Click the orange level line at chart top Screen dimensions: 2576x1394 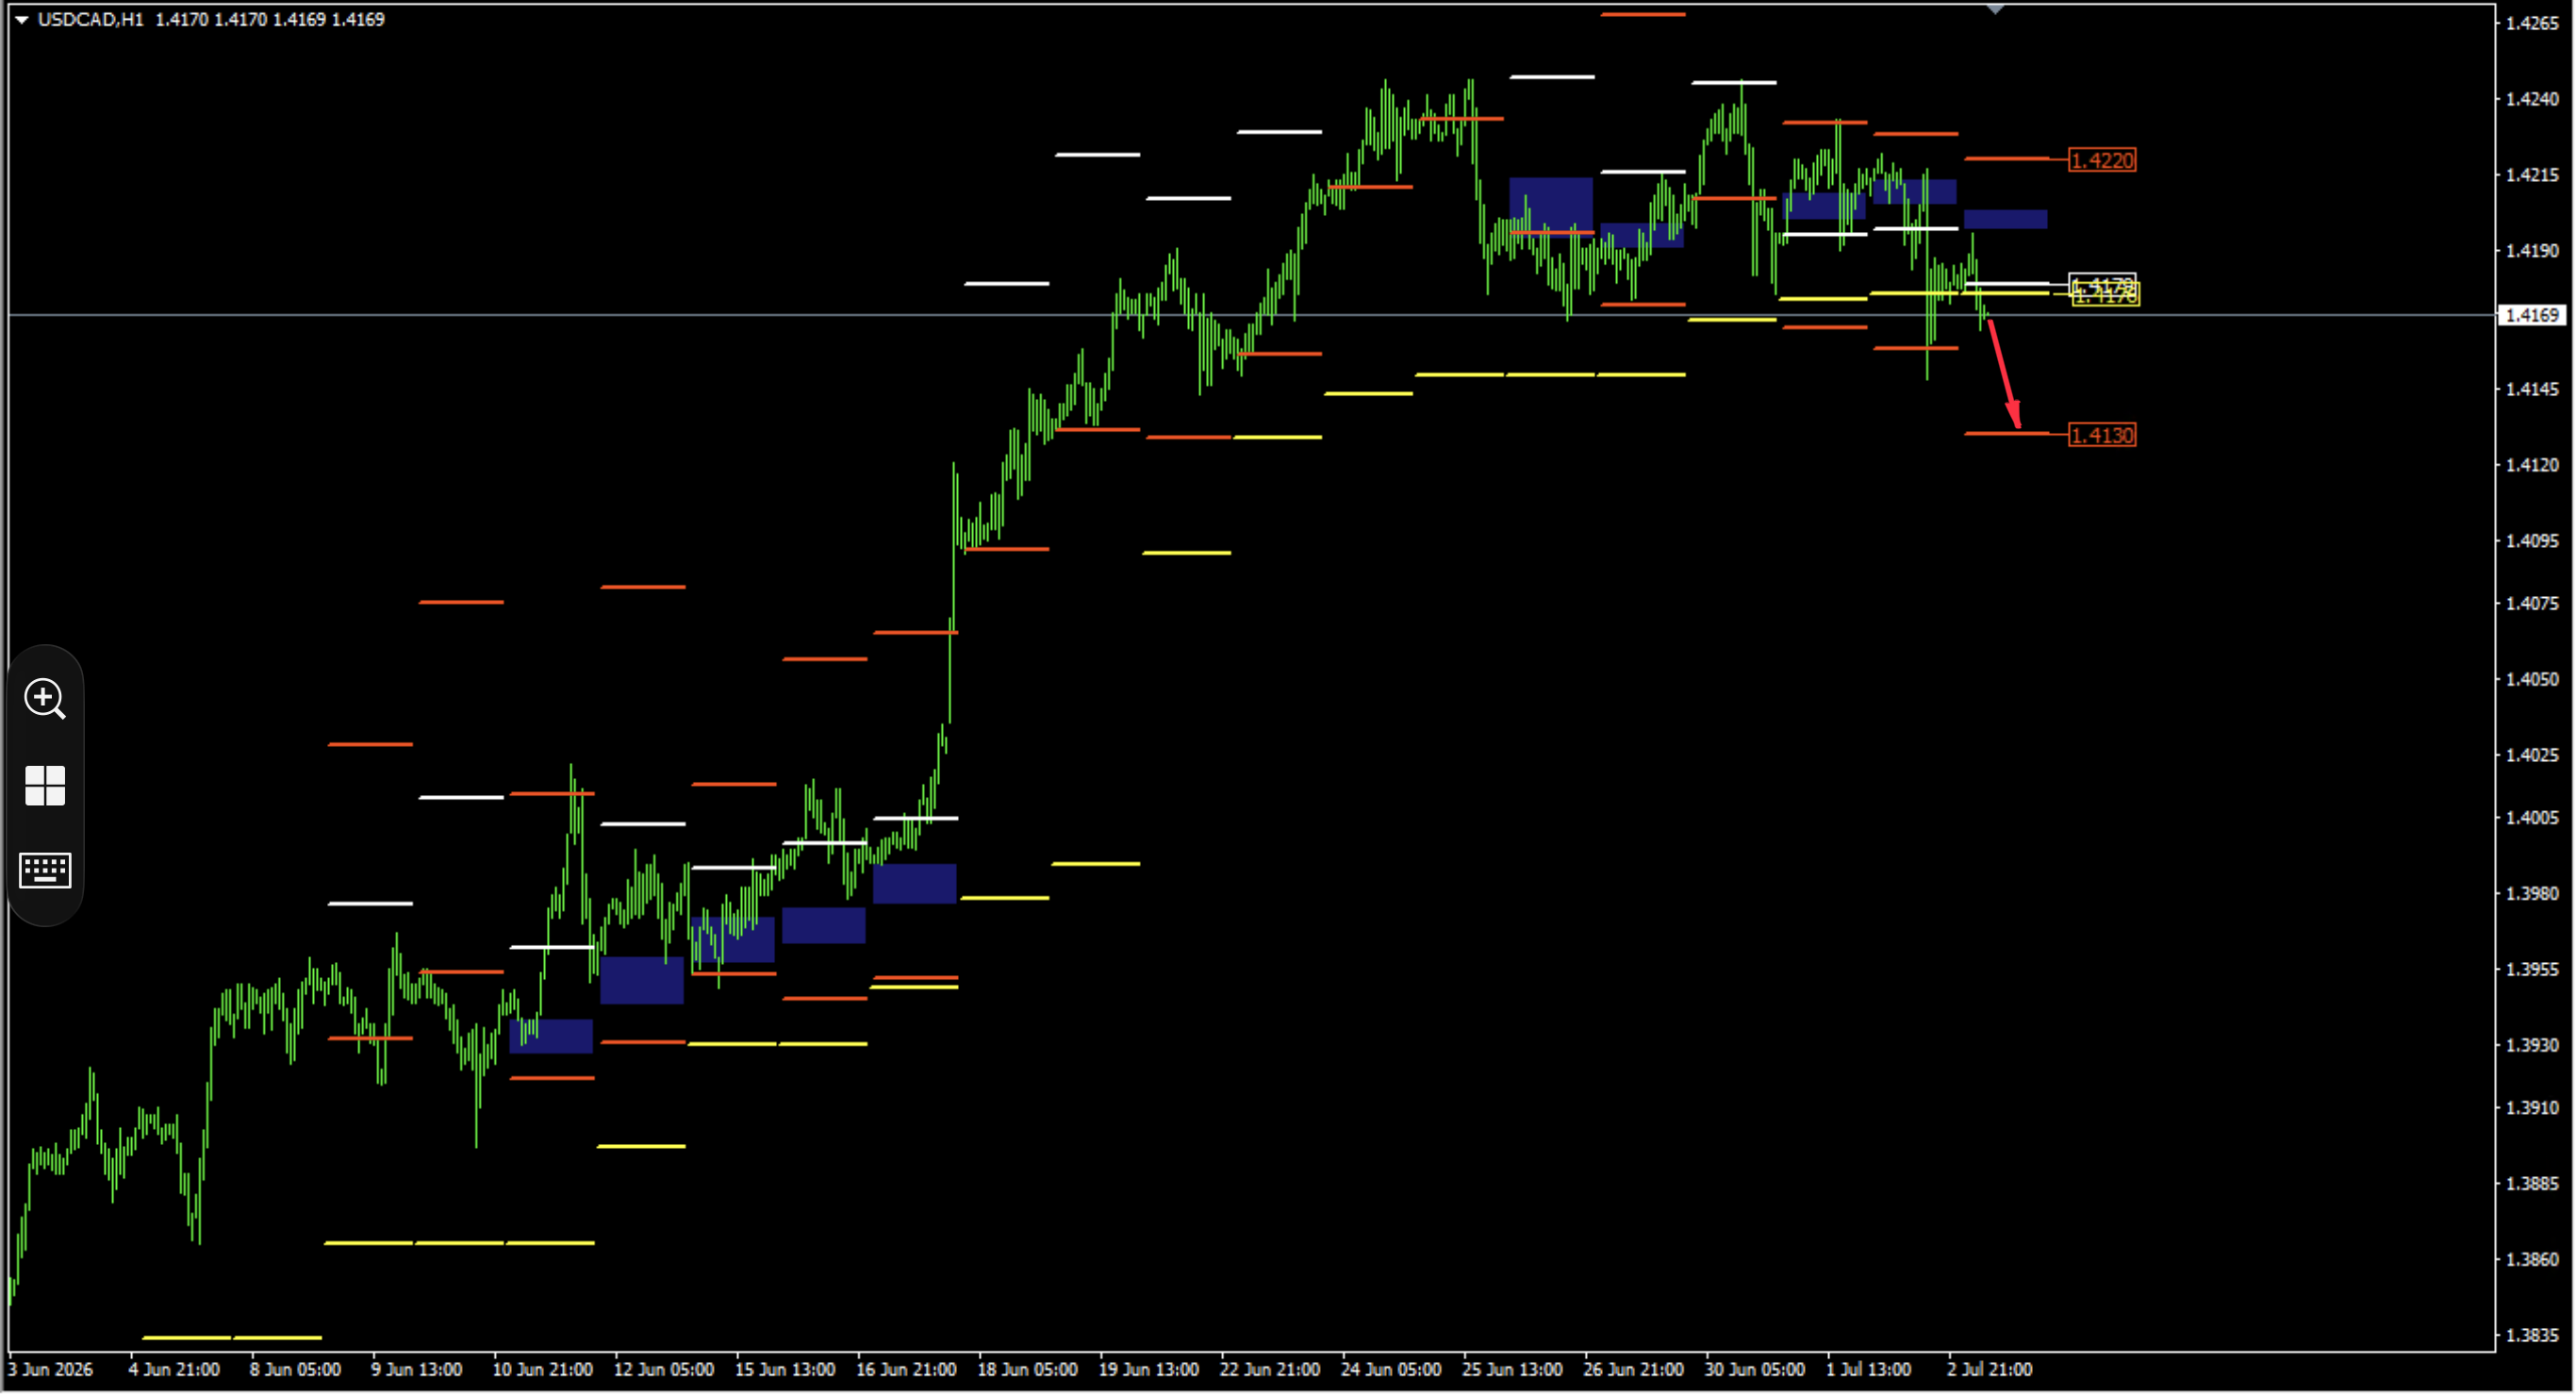(1643, 14)
